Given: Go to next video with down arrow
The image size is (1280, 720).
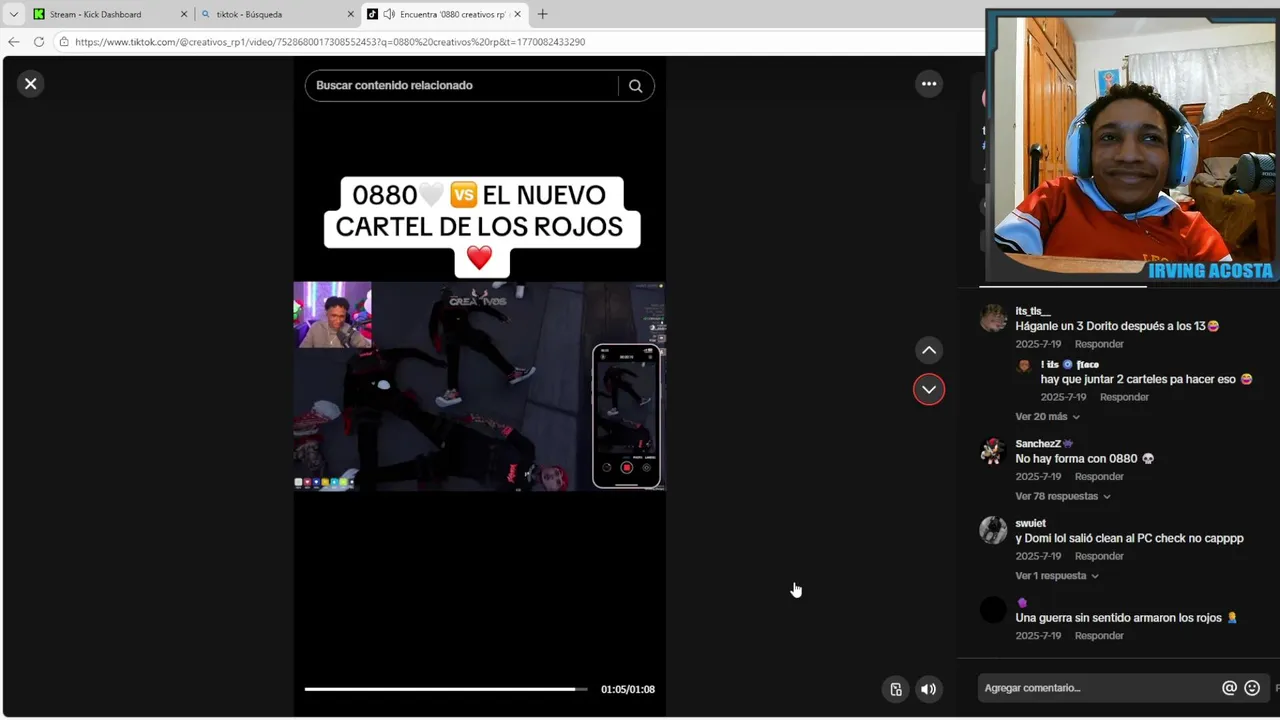Looking at the screenshot, I should point(929,389).
